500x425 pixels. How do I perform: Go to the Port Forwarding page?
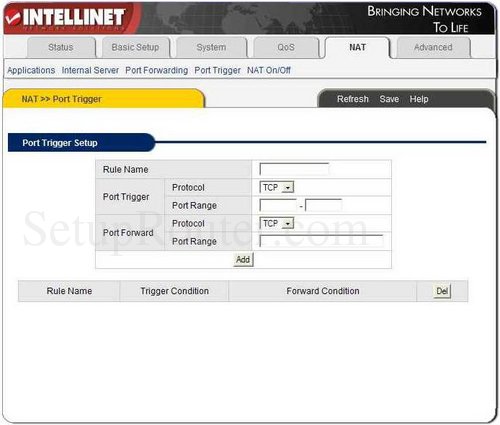point(157,70)
